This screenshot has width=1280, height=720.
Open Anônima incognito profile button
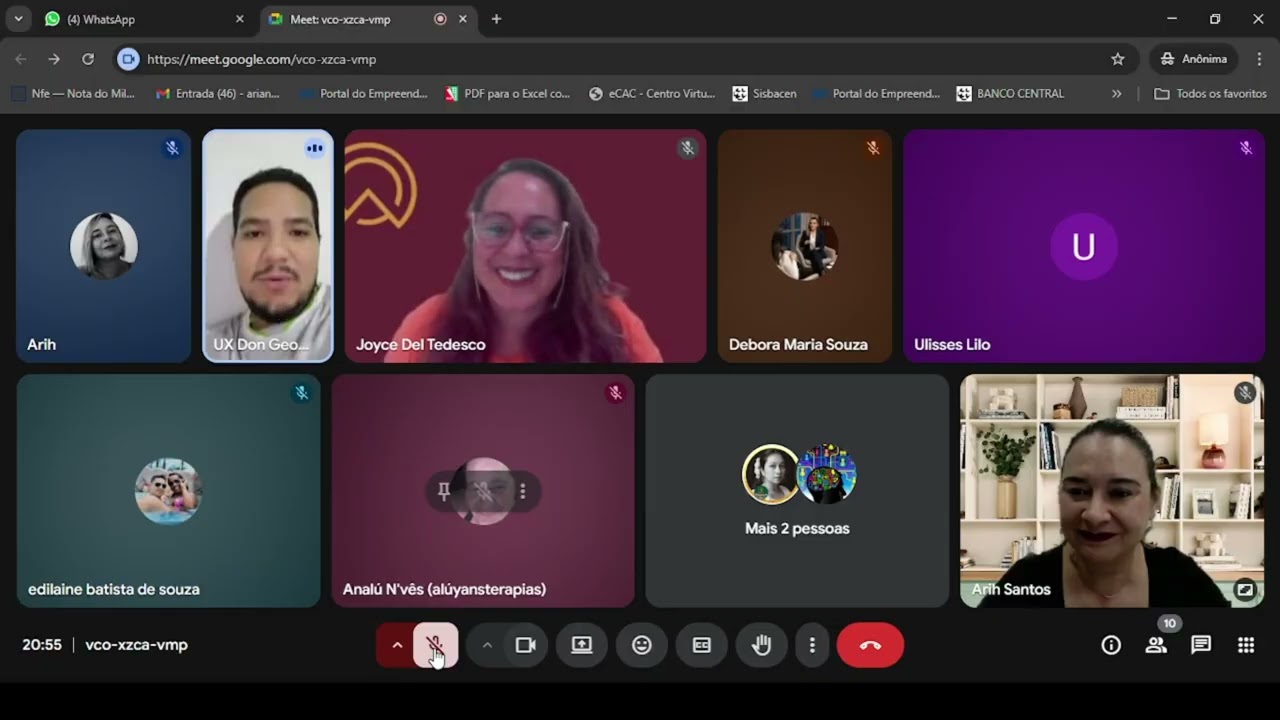click(x=1194, y=59)
